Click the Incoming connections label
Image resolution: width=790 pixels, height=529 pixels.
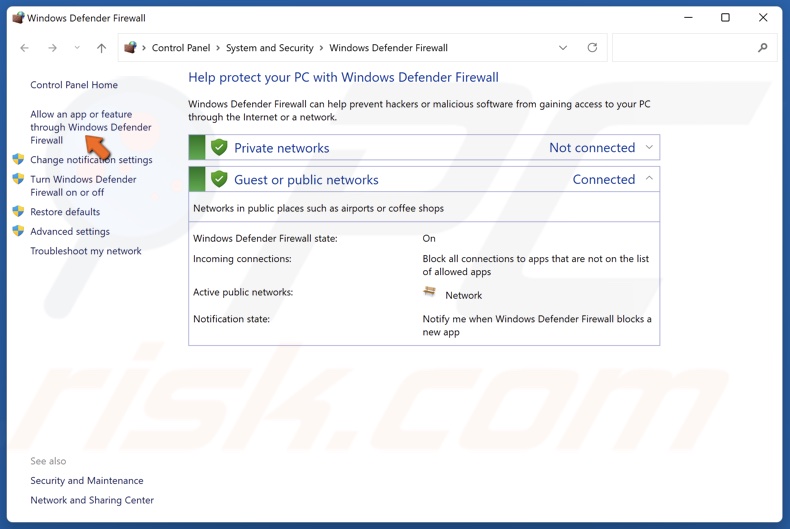pos(242,259)
